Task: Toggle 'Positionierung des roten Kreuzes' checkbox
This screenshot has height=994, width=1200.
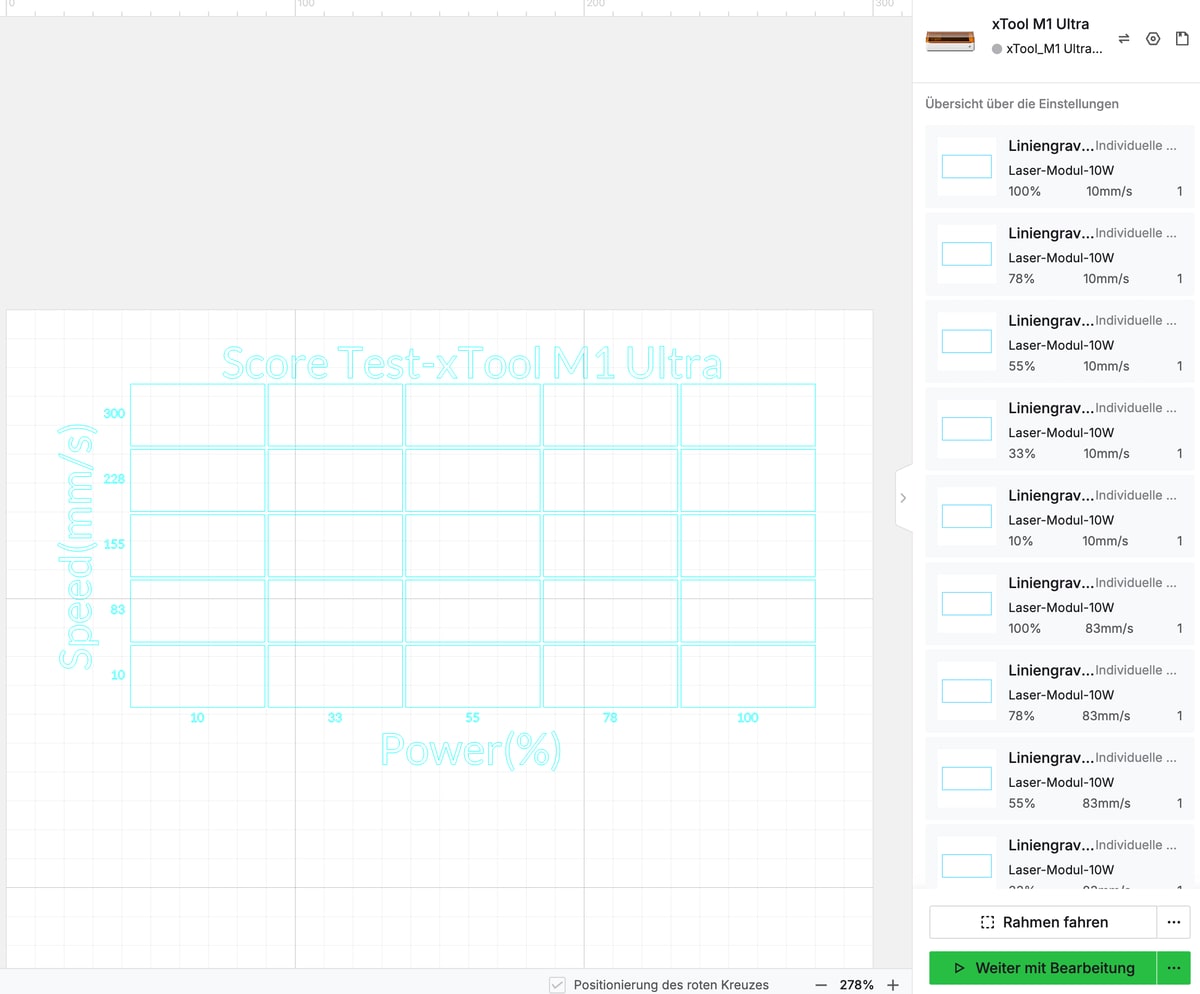Action: [558, 985]
